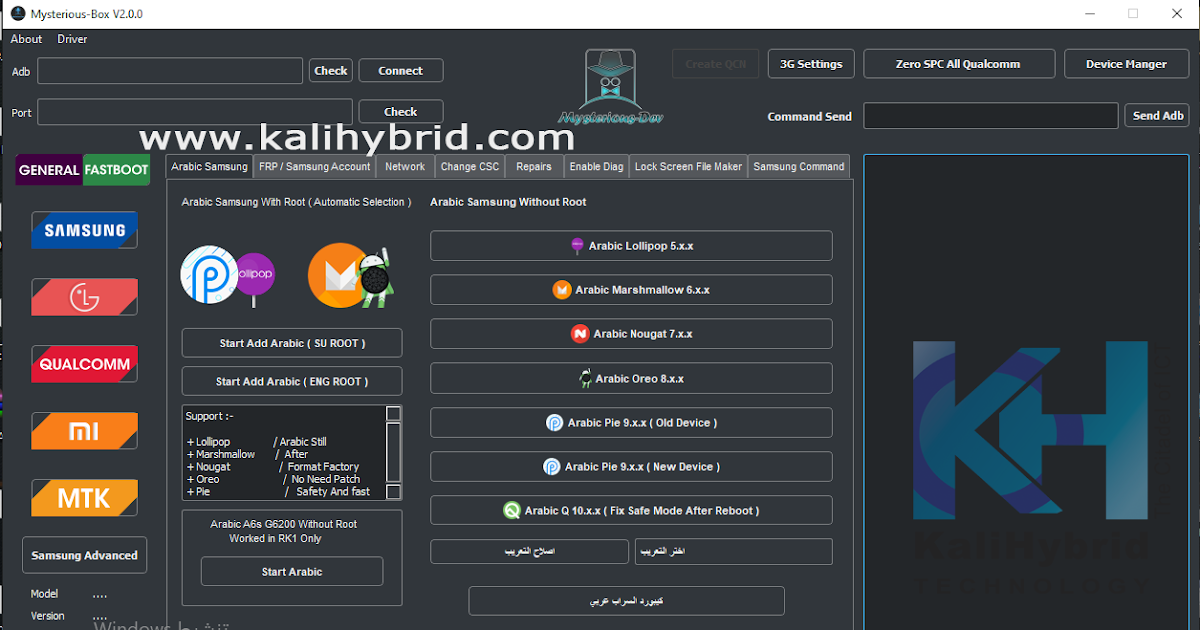Click Zero SPC All Qualcomm
The height and width of the screenshot is (630, 1200).
(958, 64)
